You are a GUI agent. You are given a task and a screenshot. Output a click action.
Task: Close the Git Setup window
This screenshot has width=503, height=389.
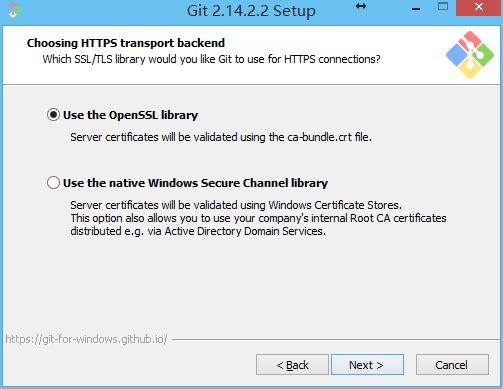(x=479, y=7)
